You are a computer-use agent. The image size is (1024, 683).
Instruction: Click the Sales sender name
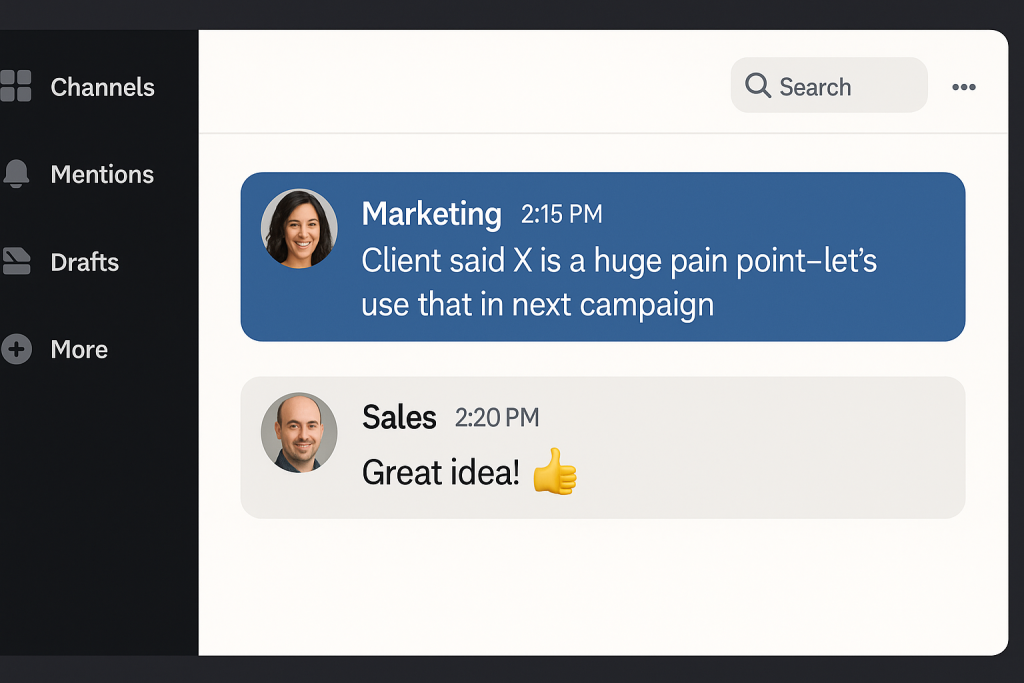399,417
